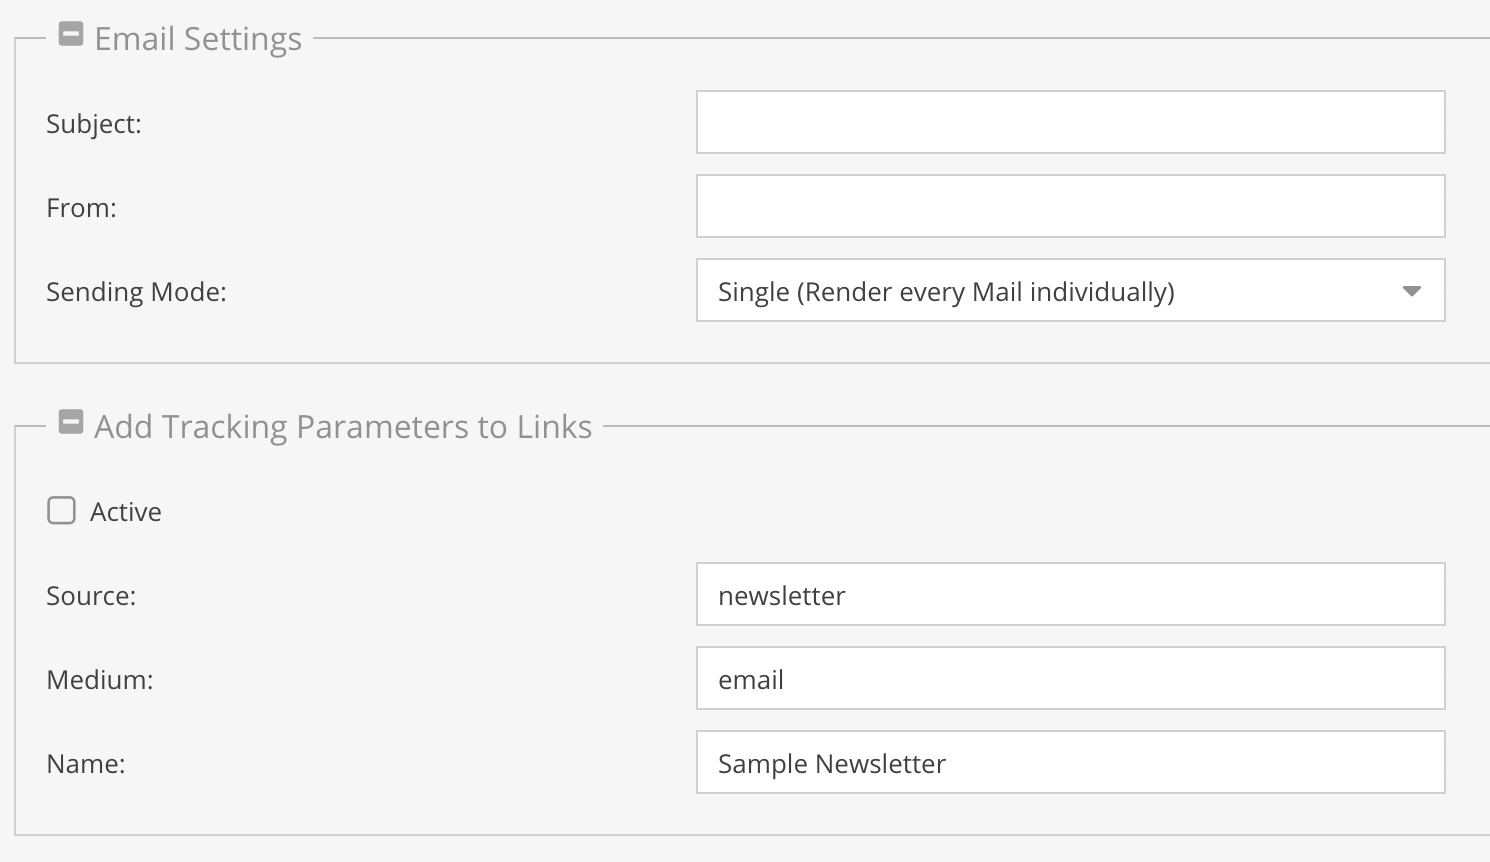The image size is (1490, 862).
Task: Click the Email Settings section title
Action: pyautogui.click(x=198, y=39)
